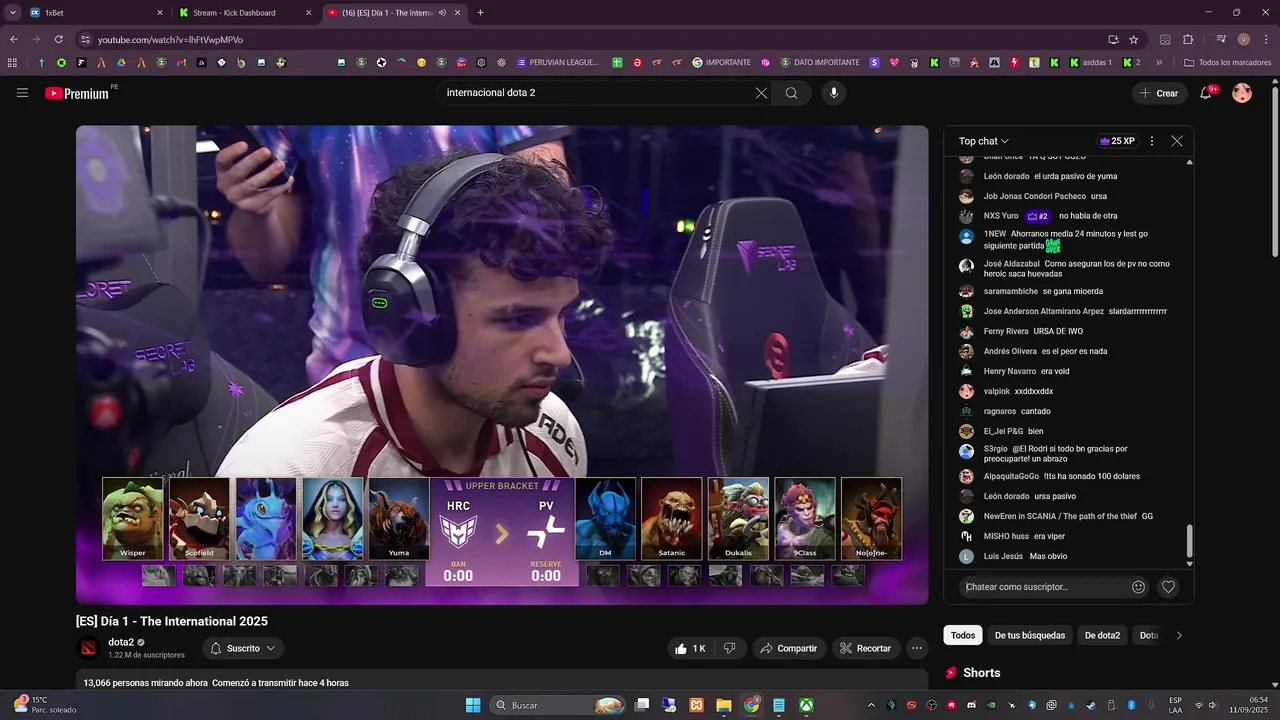Open the Todos los marcadores folder

coord(1227,62)
